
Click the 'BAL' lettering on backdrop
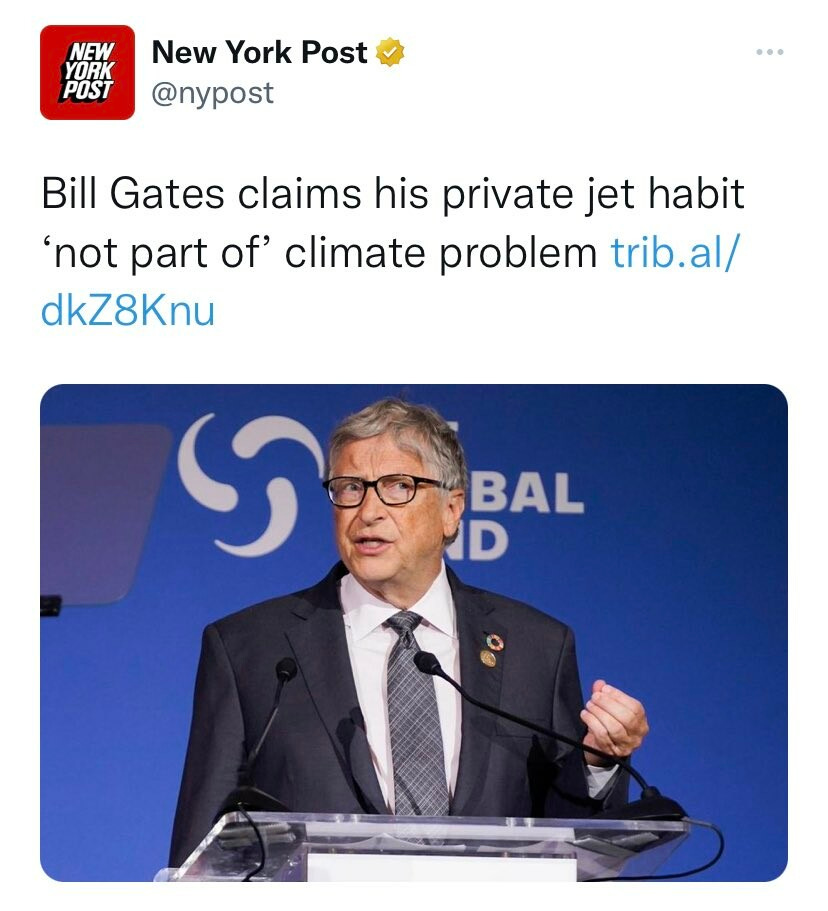pos(526,493)
